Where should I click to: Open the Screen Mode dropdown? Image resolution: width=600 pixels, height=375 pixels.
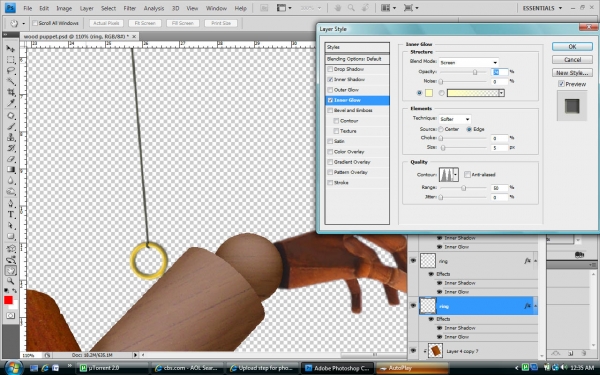411,8
